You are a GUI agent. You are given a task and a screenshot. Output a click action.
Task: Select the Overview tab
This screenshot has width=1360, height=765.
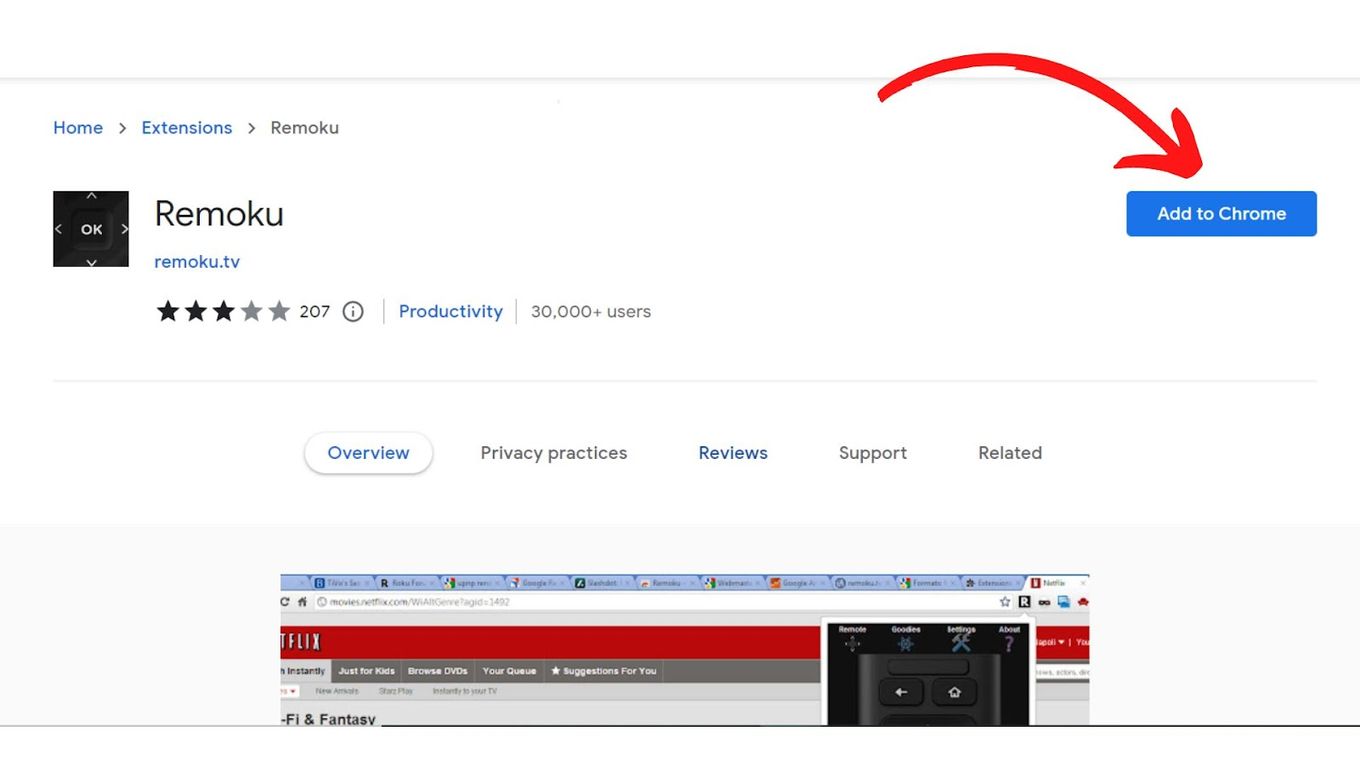click(369, 453)
